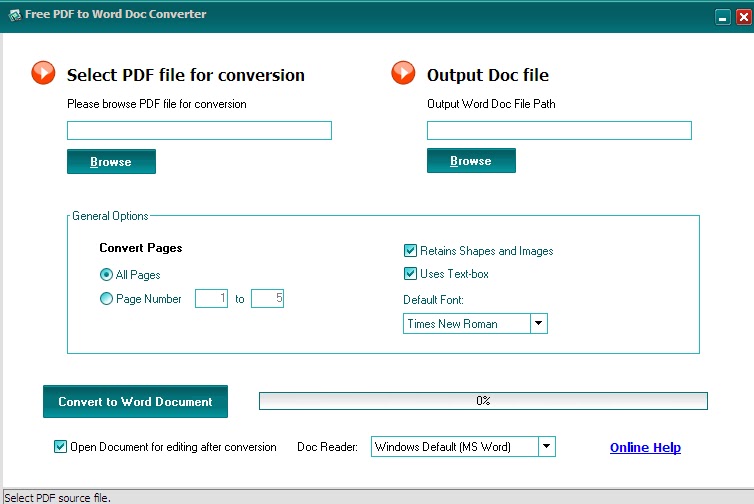Click the Select PDF file for conversion heading
The image size is (754, 504).
(186, 75)
